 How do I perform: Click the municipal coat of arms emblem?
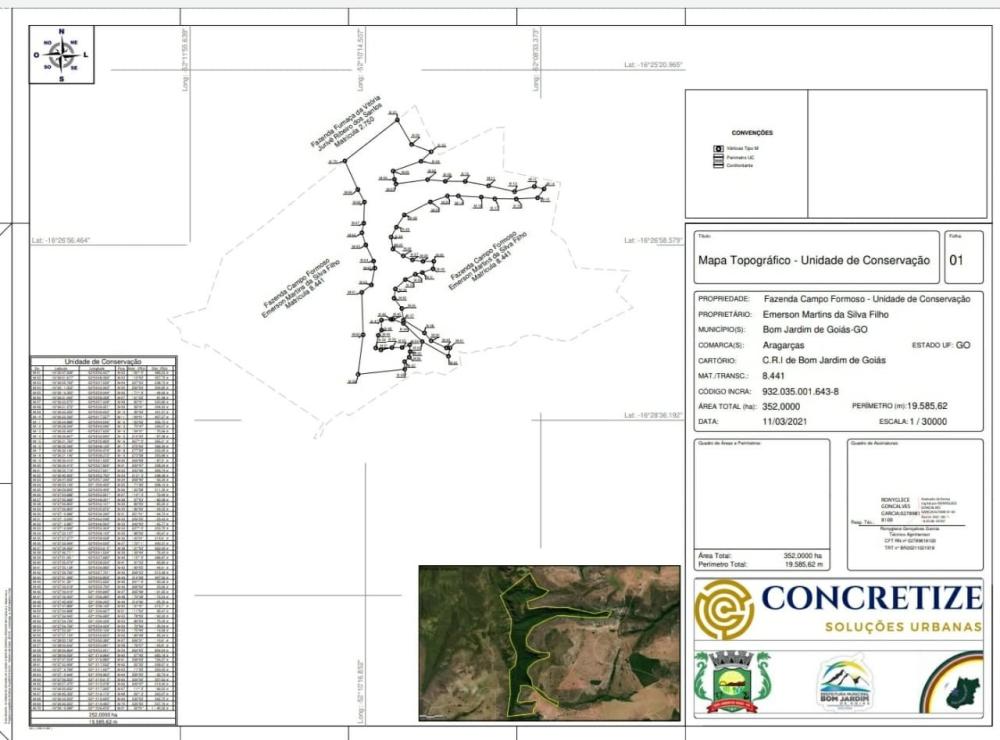click(x=732, y=681)
